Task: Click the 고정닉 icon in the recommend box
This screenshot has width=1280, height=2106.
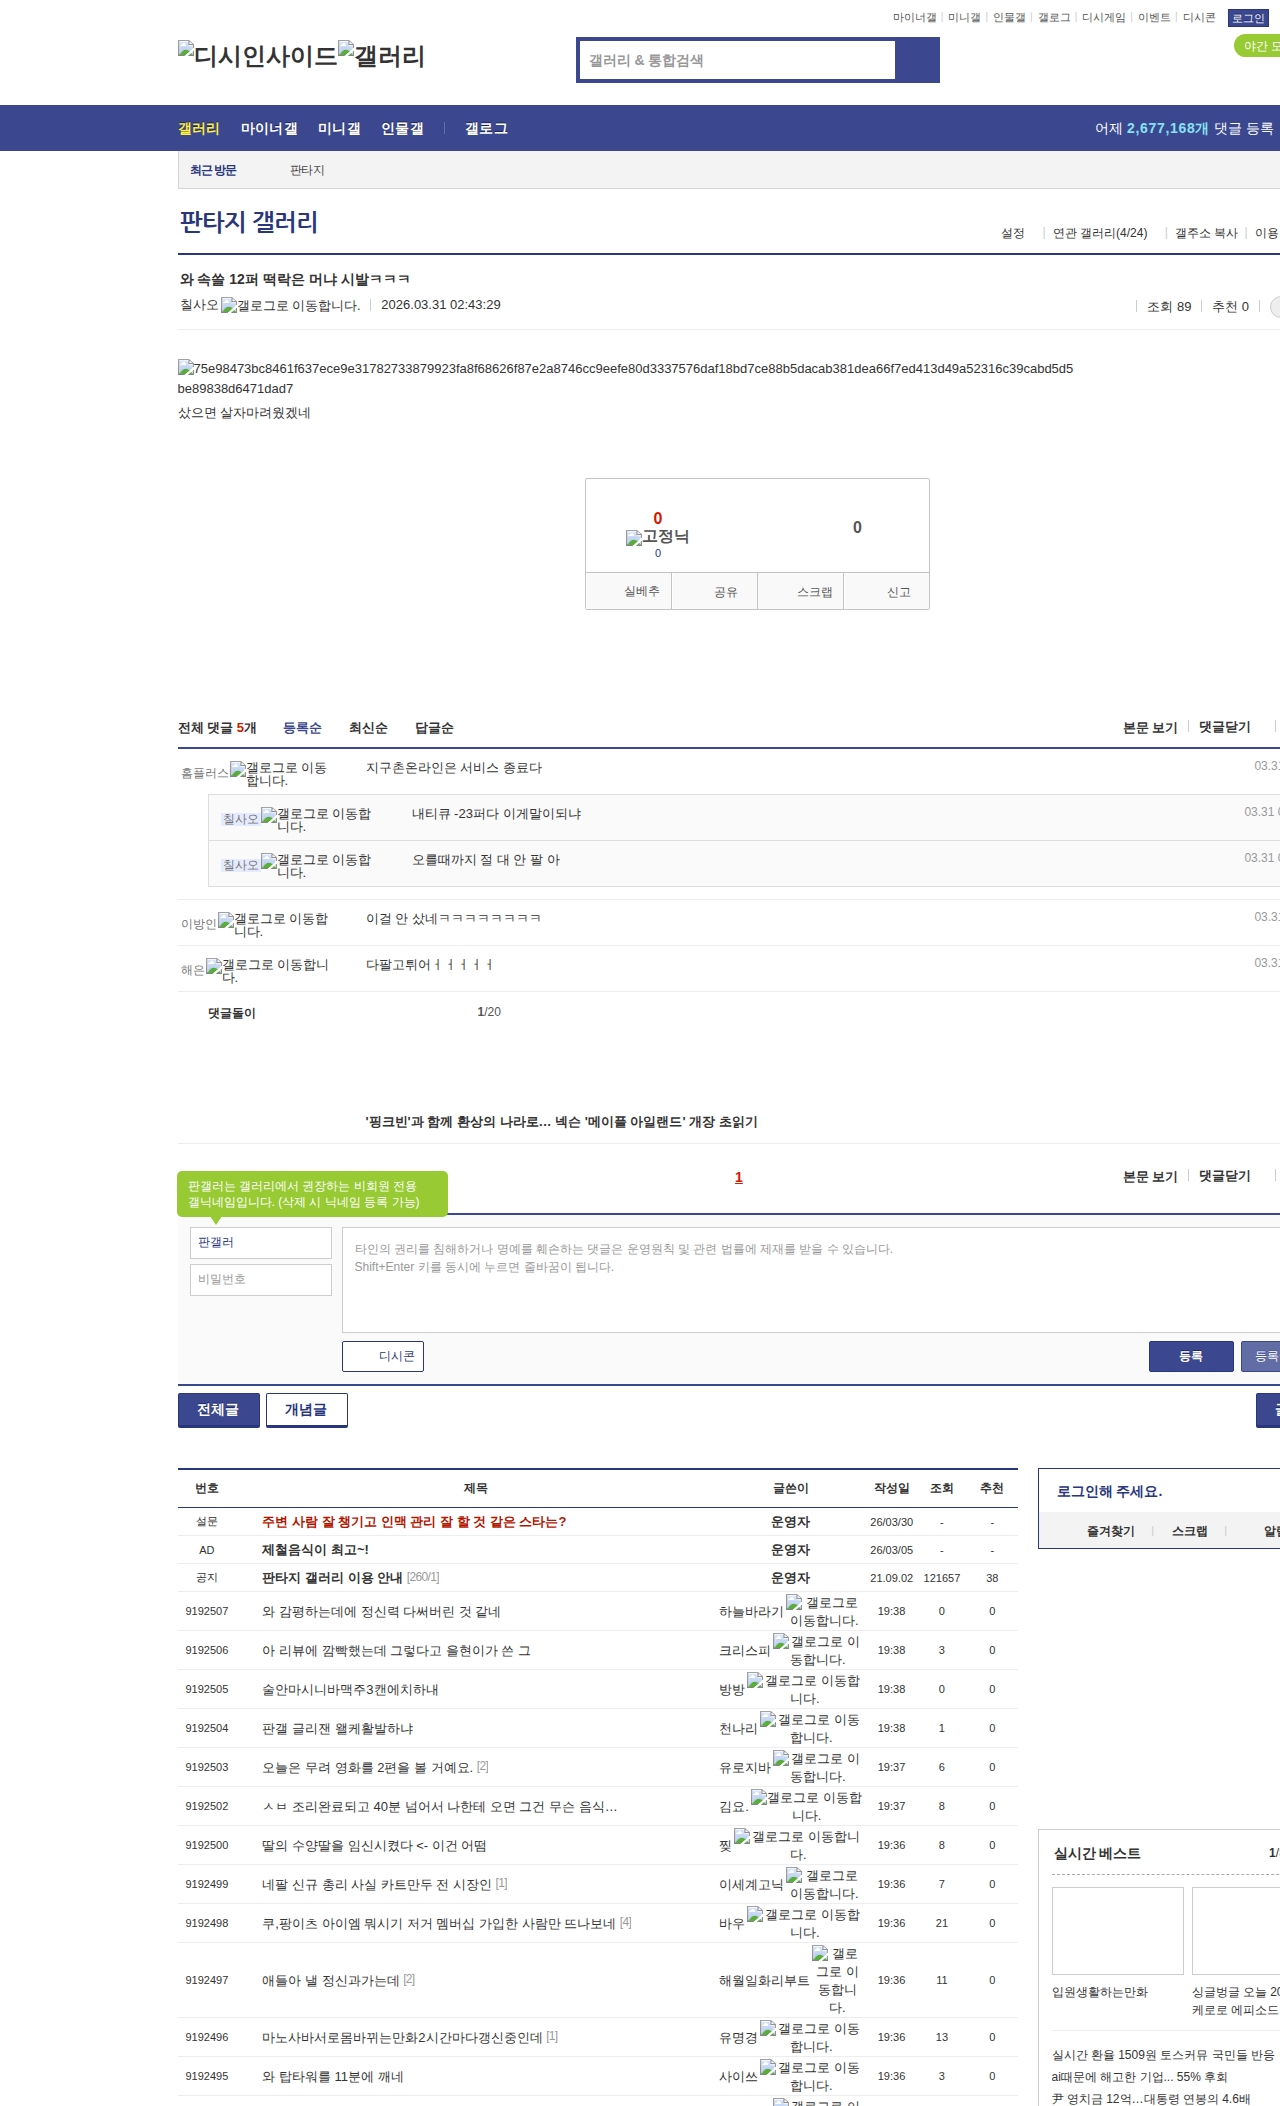Action: click(x=634, y=538)
